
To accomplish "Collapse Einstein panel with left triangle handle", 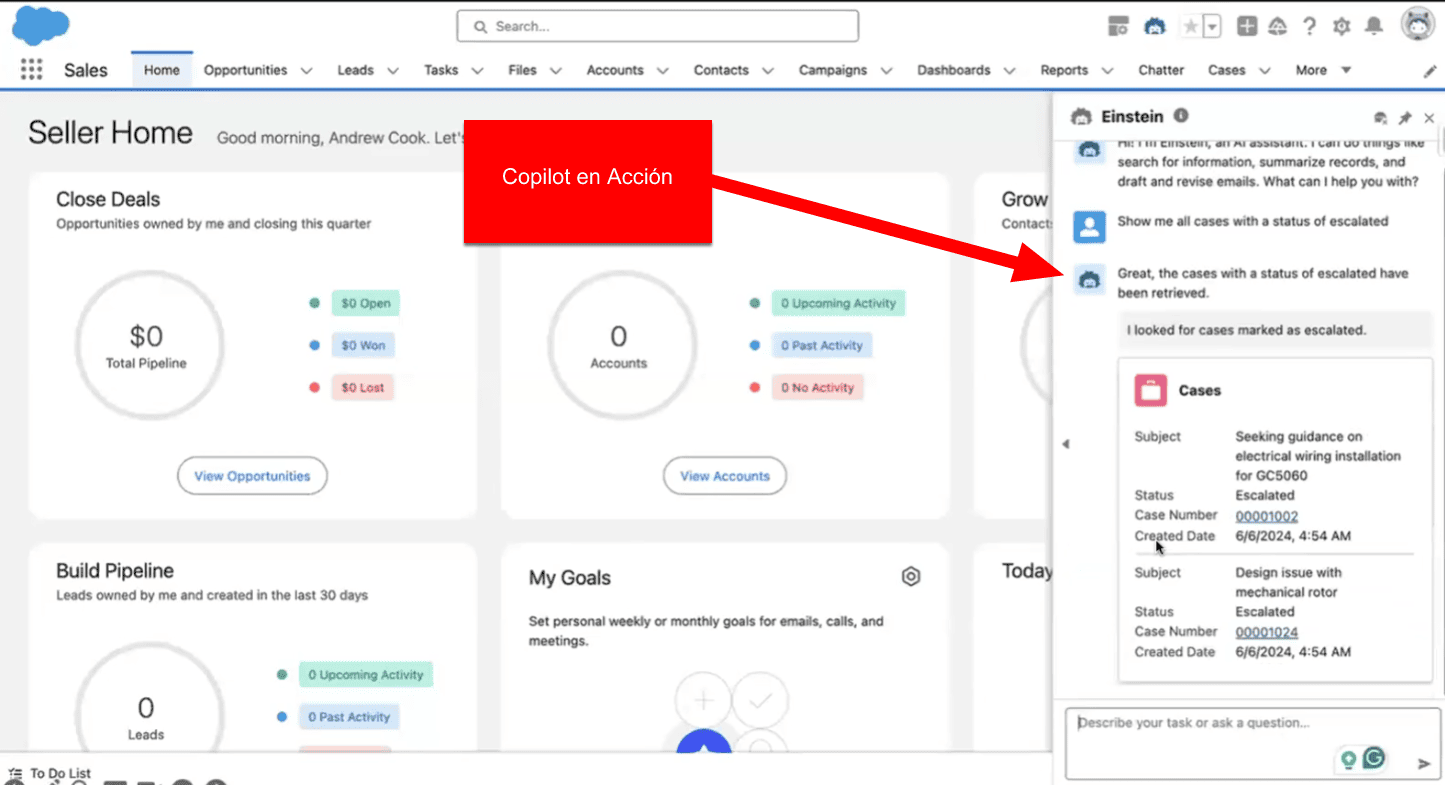I will click(x=1065, y=444).
